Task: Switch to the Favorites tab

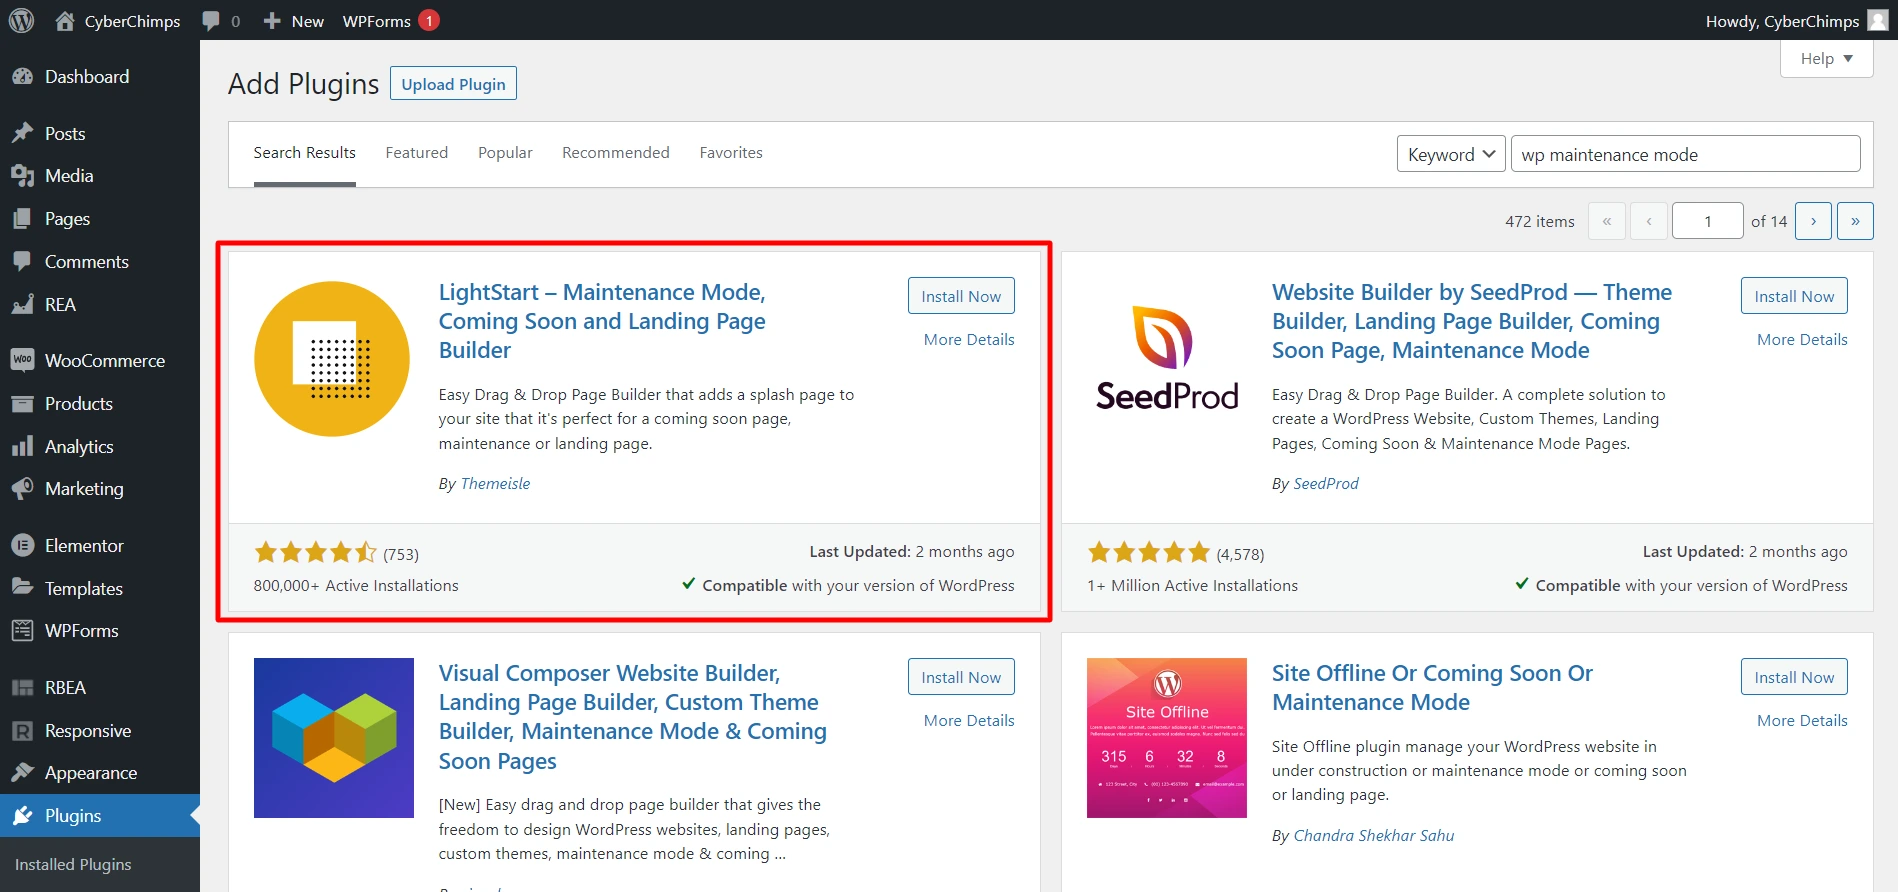Action: [731, 153]
